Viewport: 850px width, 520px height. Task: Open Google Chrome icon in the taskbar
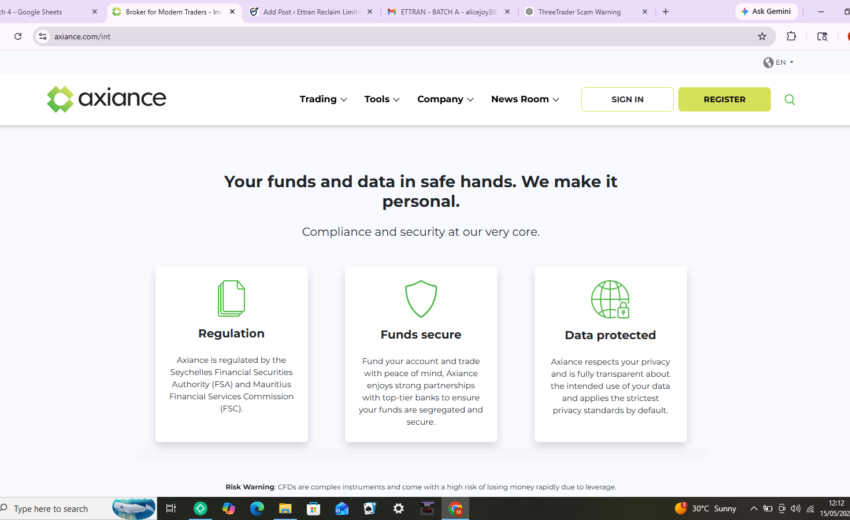coord(455,509)
